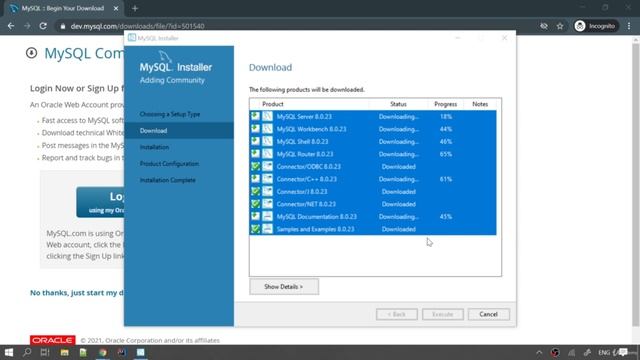The image size is (640, 360).
Task: Click the download status icon for MySQL Server
Action: (255, 116)
